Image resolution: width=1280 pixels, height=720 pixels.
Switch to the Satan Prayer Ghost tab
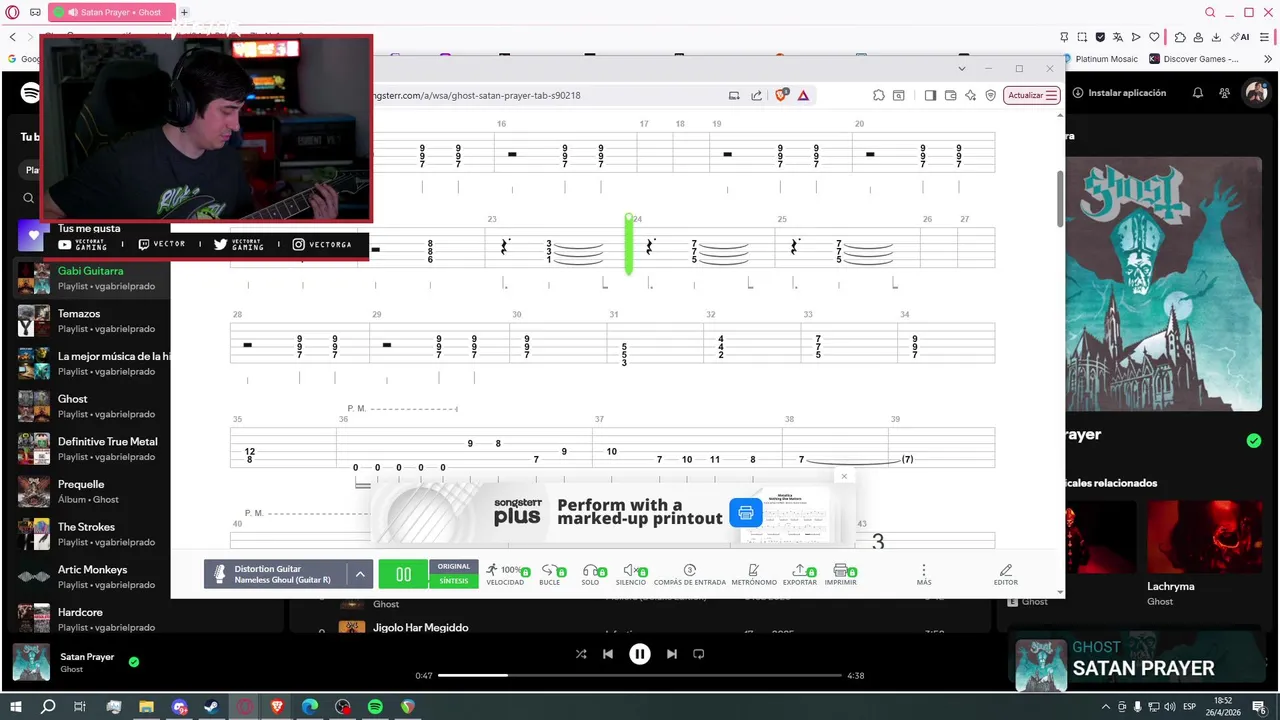point(111,12)
